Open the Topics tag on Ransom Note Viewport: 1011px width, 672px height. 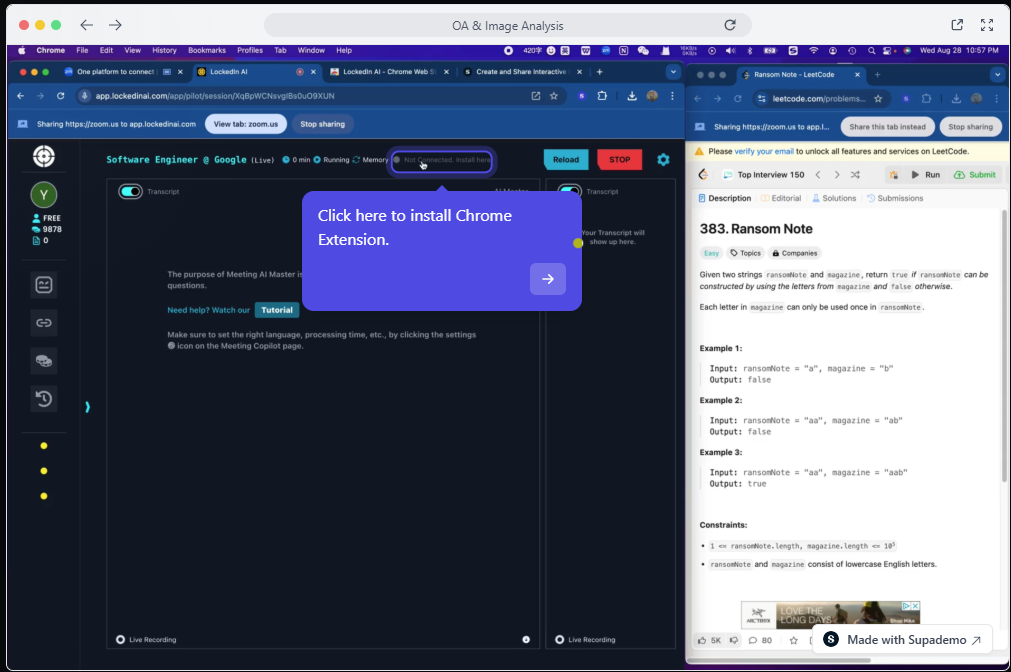tap(745, 253)
